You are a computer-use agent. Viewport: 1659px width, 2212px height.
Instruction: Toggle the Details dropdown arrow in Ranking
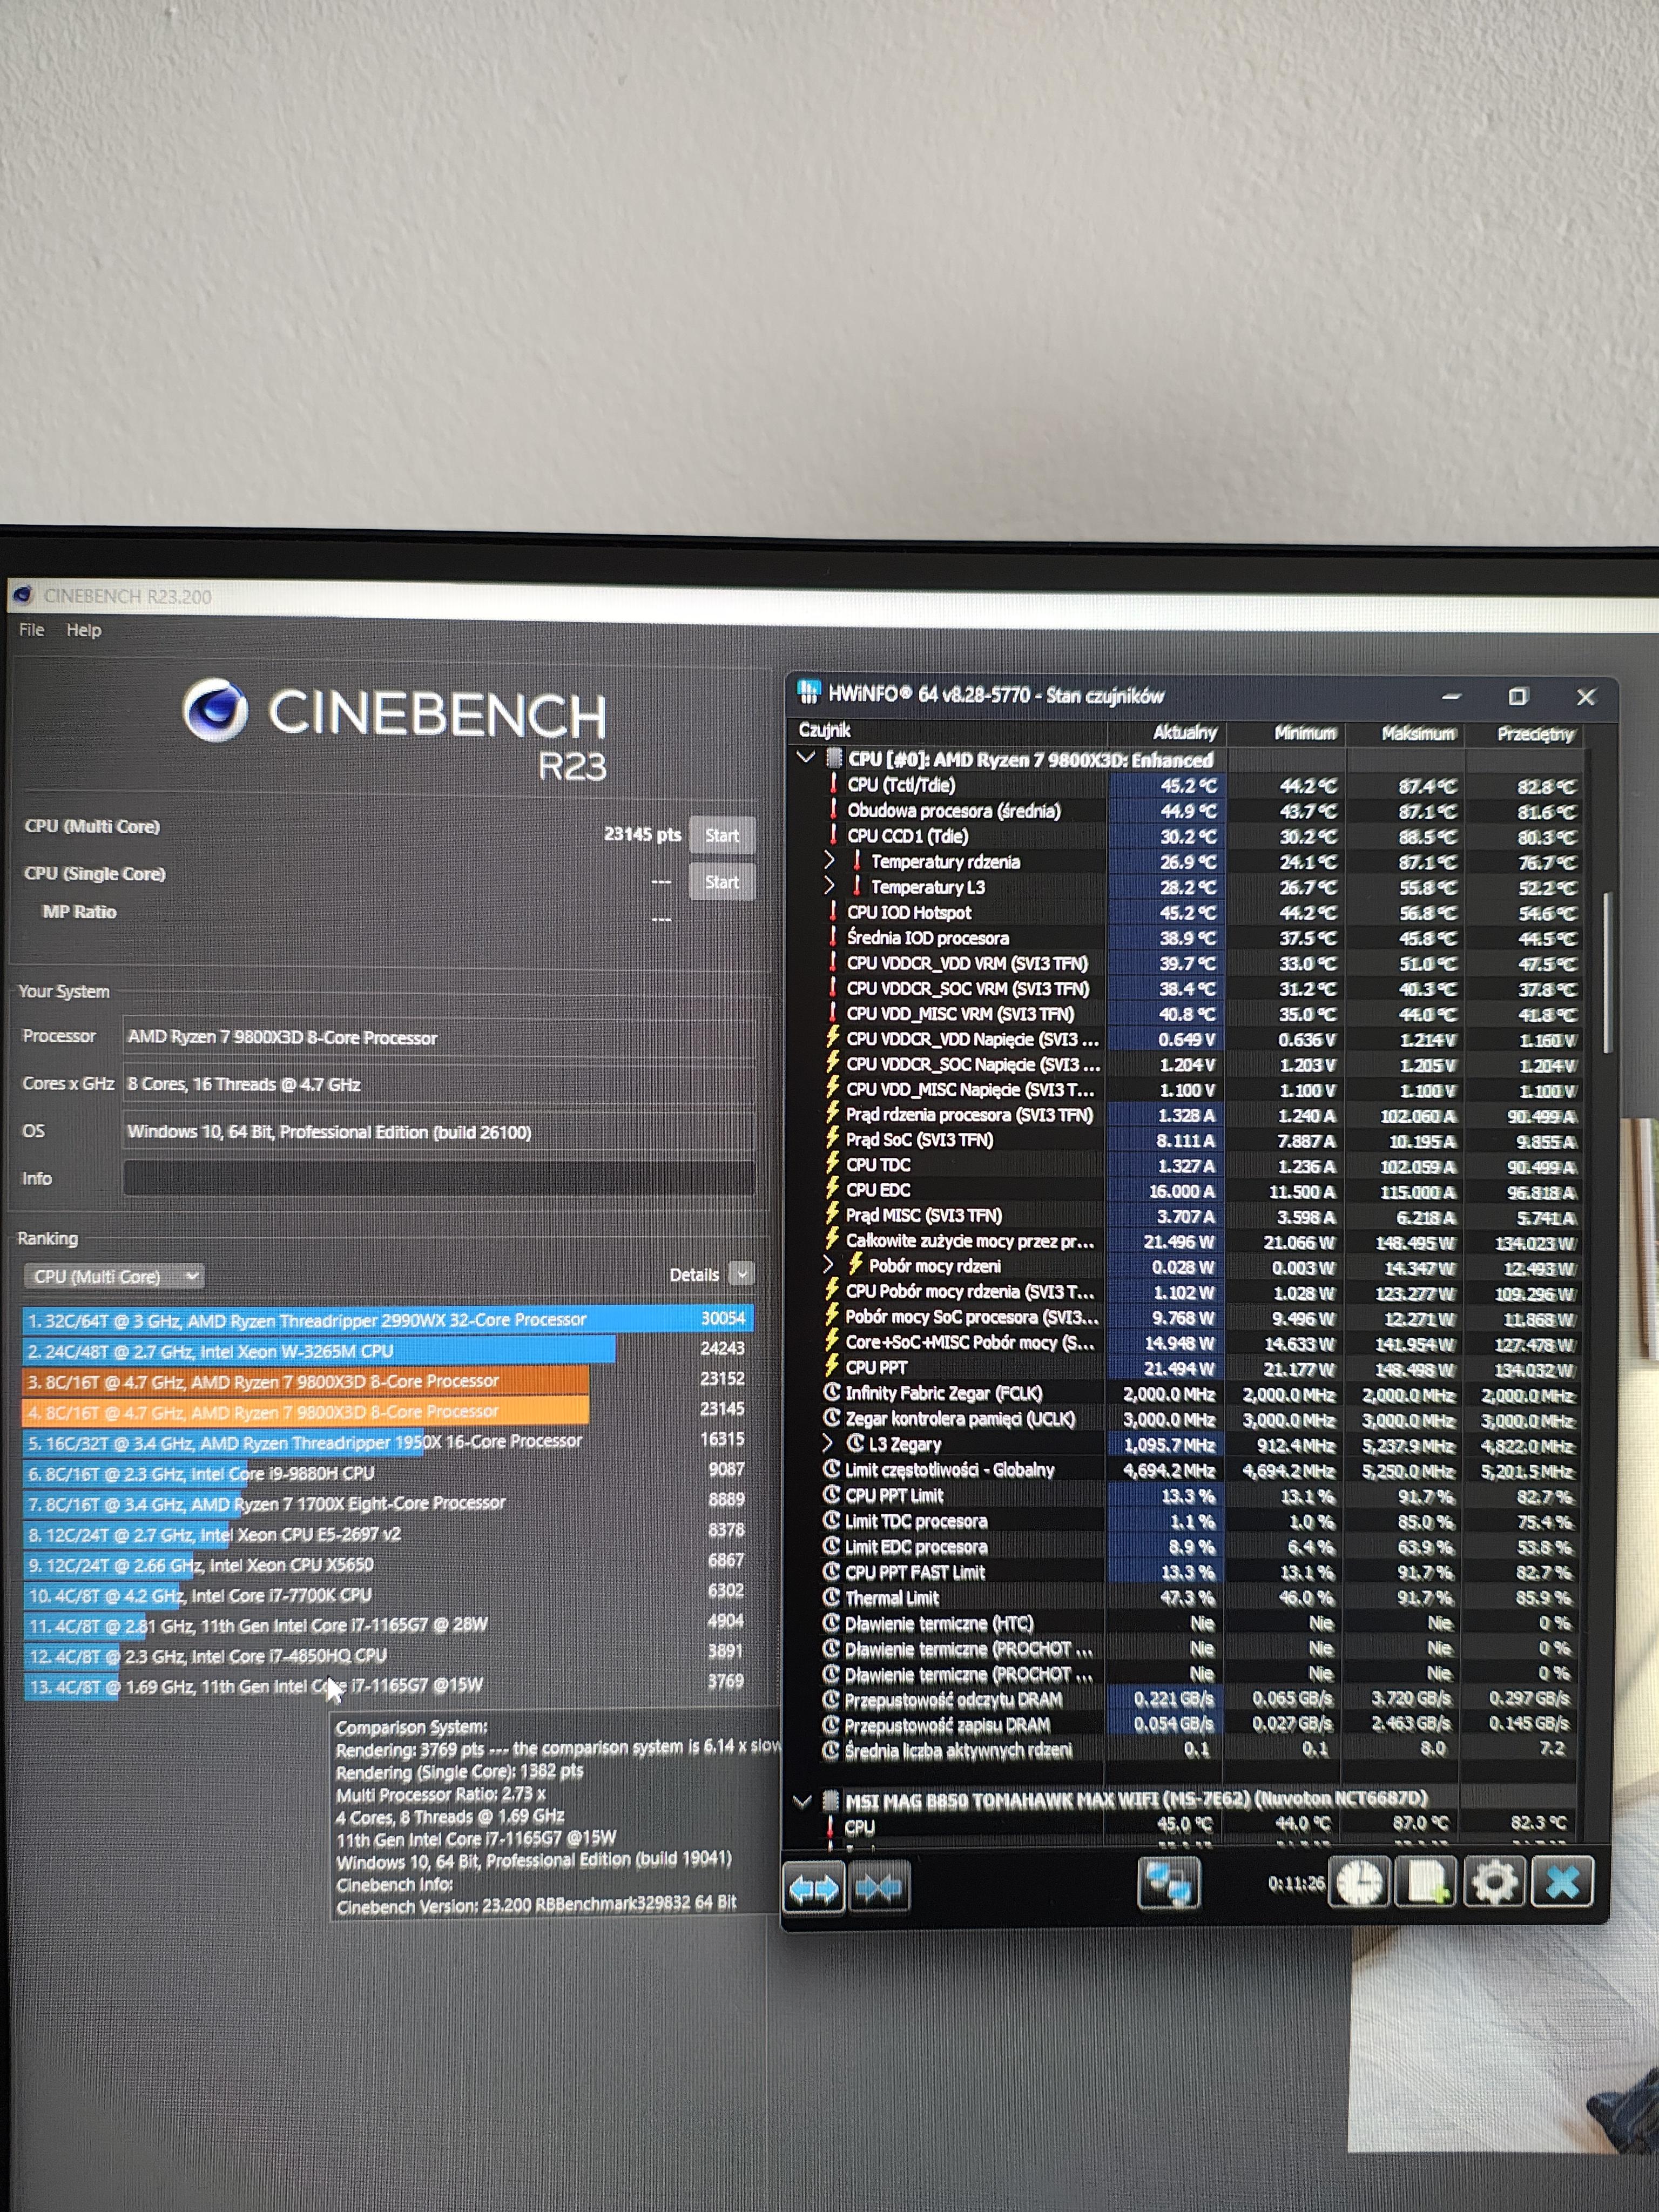pyautogui.click(x=741, y=1274)
